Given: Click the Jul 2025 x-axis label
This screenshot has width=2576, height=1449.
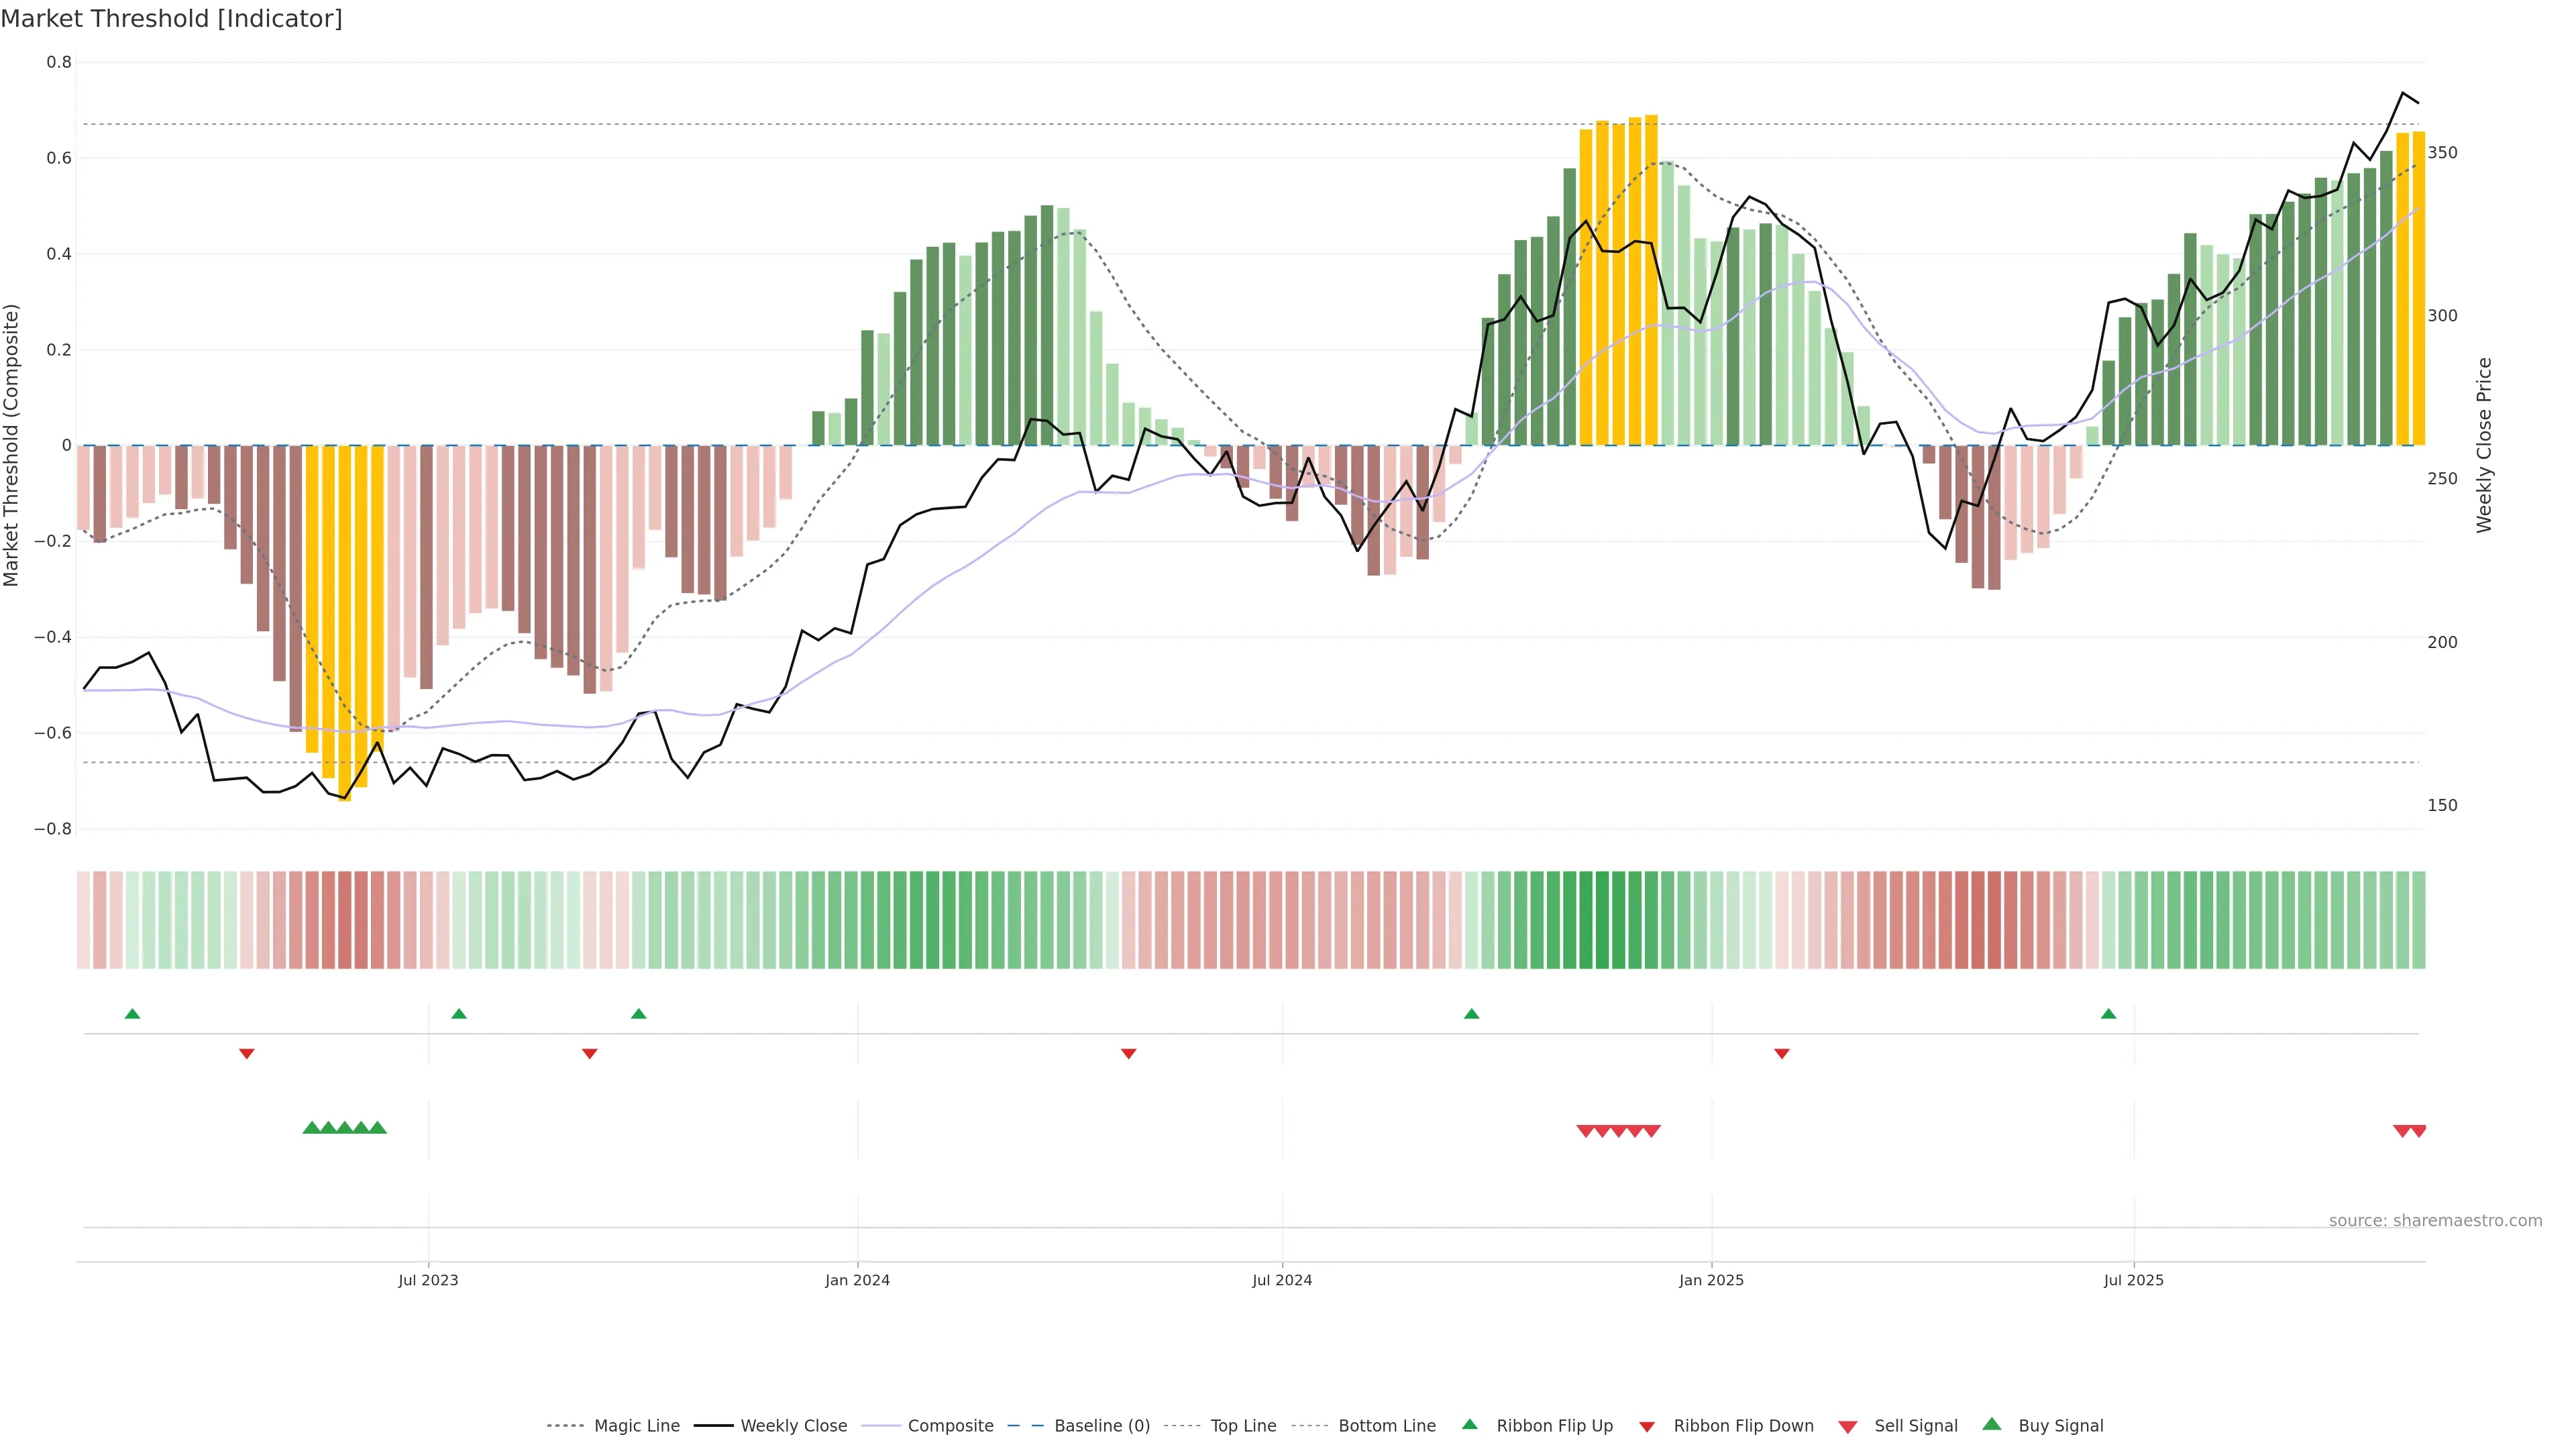Looking at the screenshot, I should [x=2133, y=1280].
